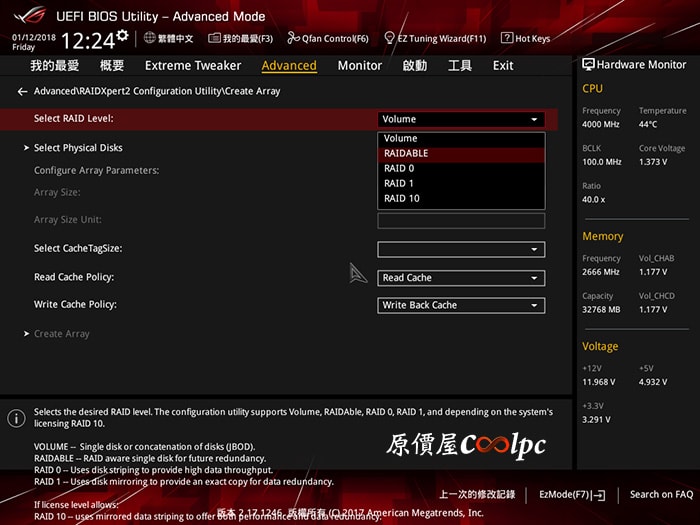This screenshot has height=525, width=700.
Task: Choose Volume in RAID level list
Action: tap(461, 138)
